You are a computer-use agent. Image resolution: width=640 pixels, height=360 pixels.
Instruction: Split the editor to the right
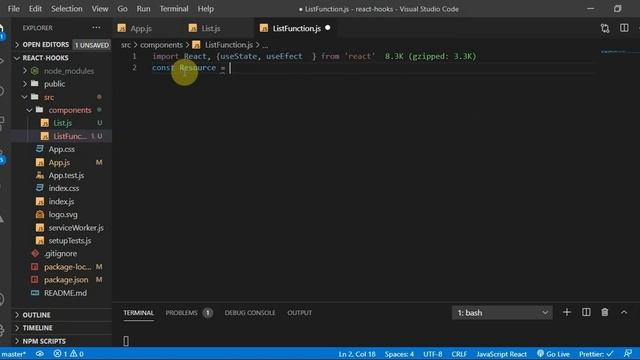tap(624, 28)
